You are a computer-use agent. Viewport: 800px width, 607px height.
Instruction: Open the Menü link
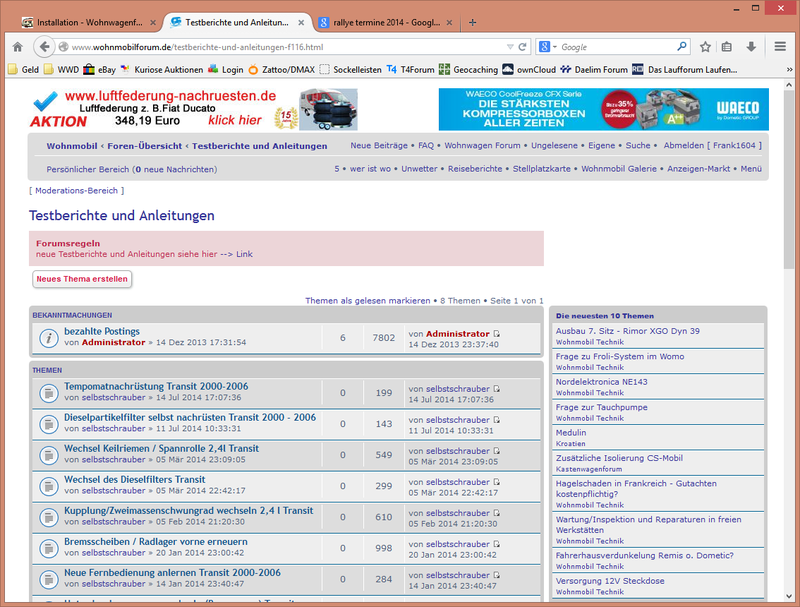751,169
